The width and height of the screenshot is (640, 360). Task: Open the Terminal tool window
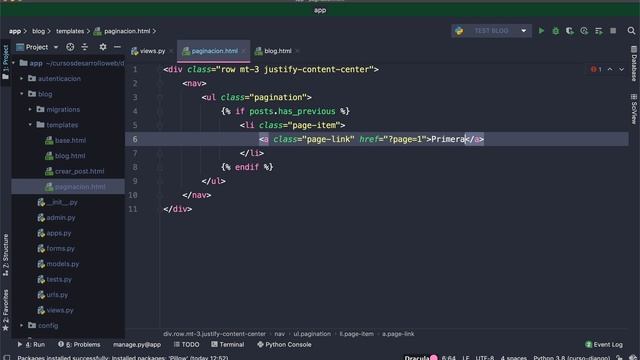pos(227,344)
